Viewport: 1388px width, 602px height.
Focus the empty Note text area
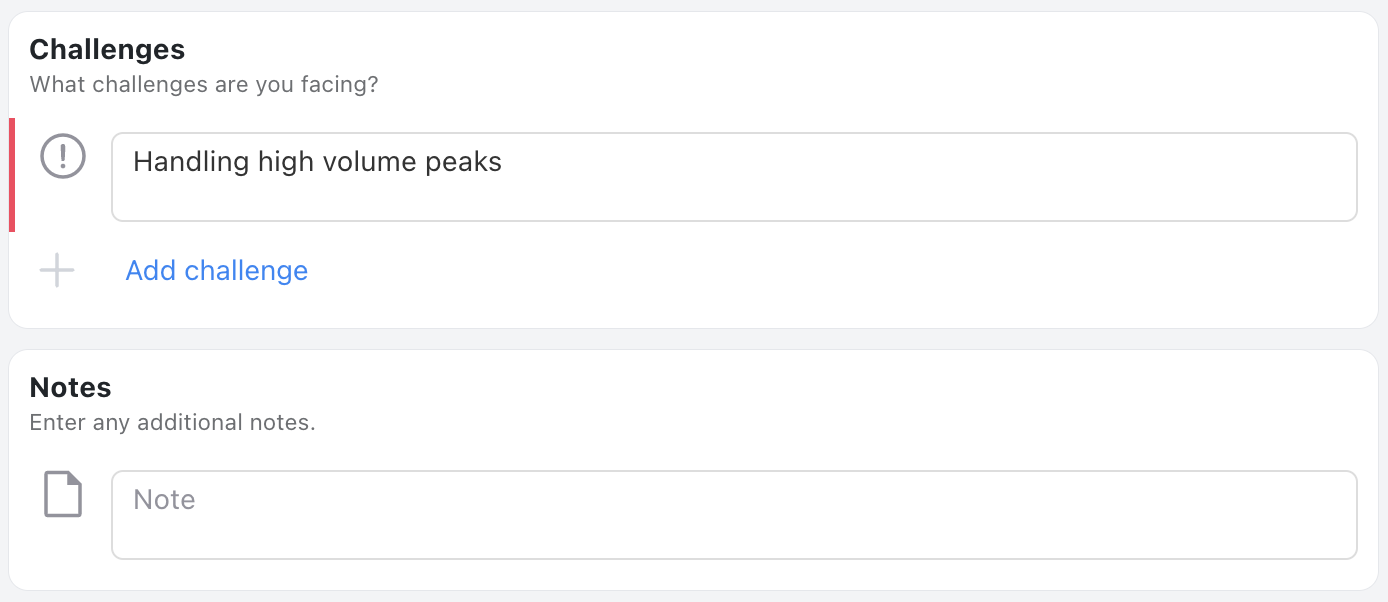[734, 515]
